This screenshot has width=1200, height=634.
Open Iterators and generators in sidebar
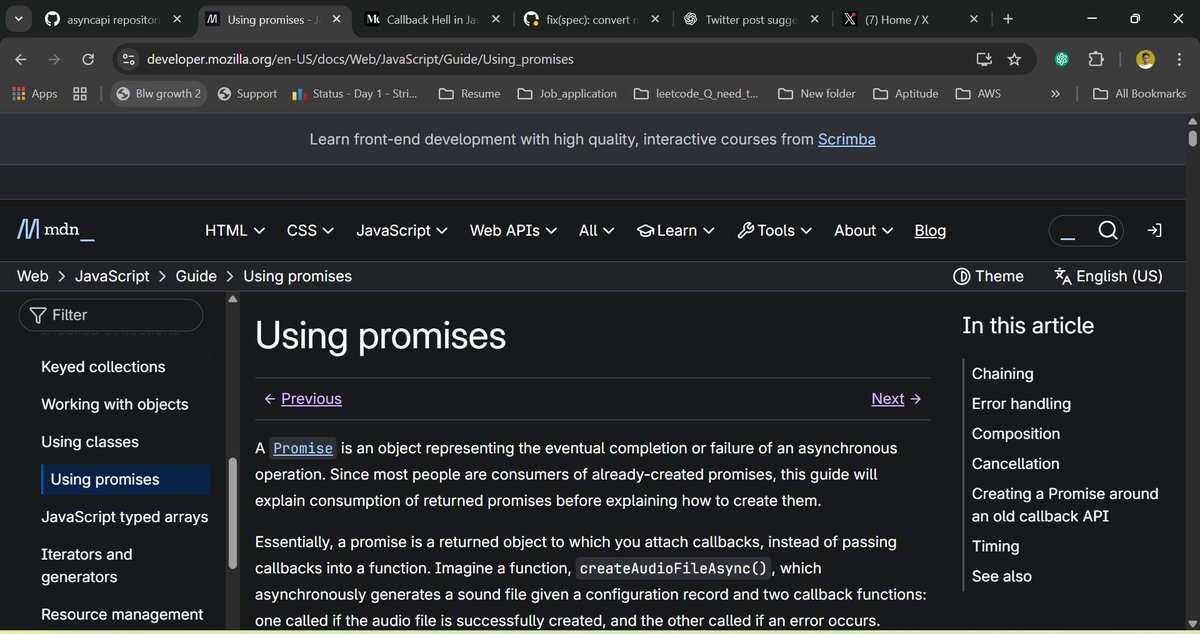point(87,566)
